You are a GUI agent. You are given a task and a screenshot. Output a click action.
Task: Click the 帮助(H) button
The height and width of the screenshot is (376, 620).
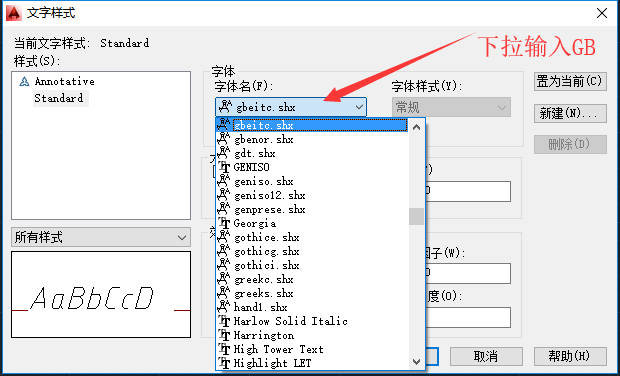point(570,357)
